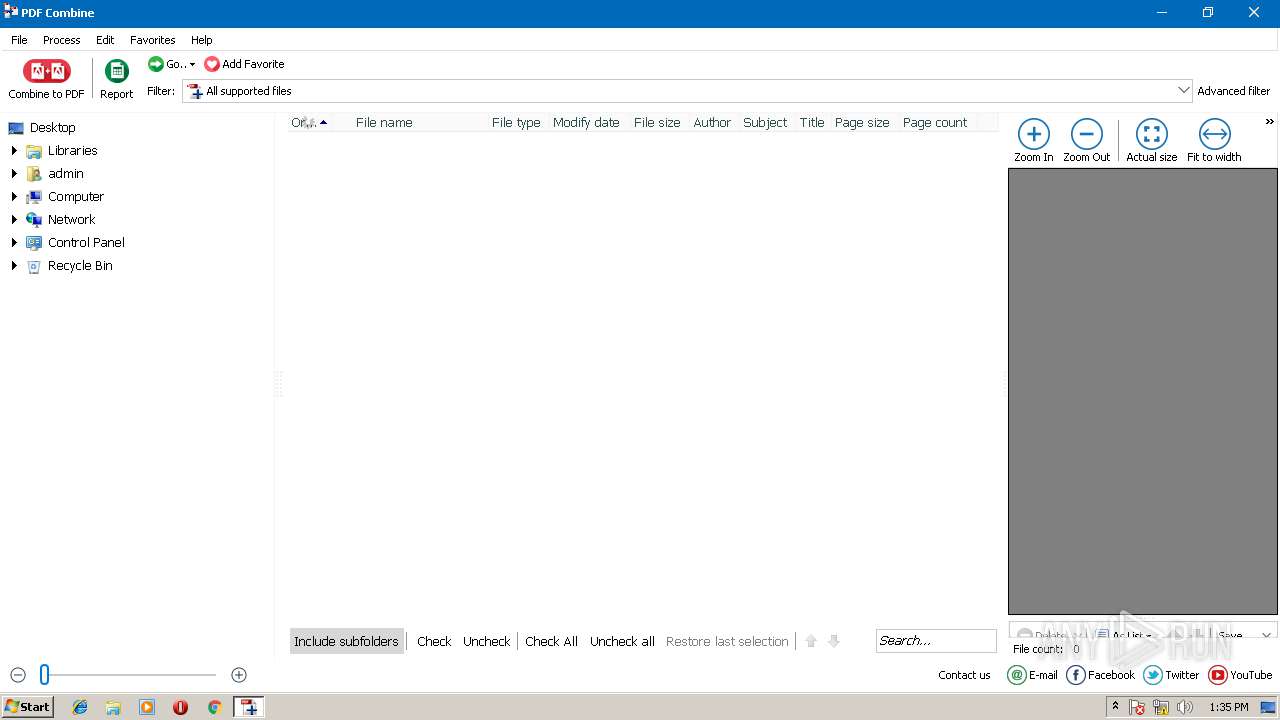Sort by File type column header

tap(516, 122)
